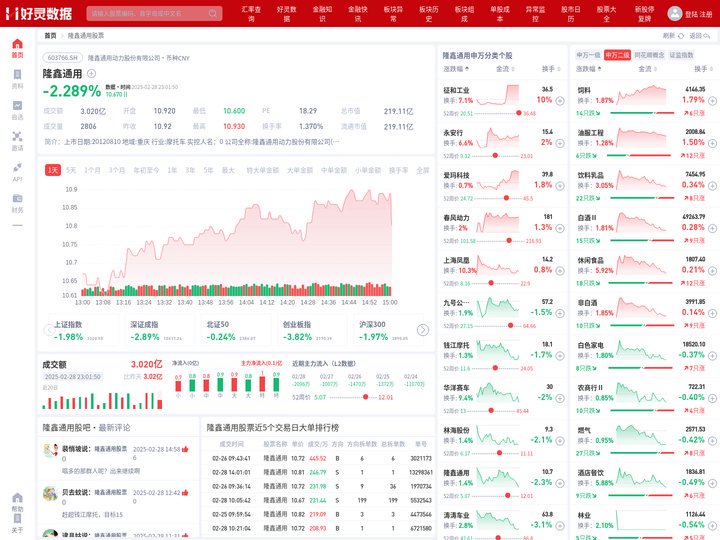Sort sector list by 金流 arrow
Screen dimensions: 720x540
[x=655, y=69]
